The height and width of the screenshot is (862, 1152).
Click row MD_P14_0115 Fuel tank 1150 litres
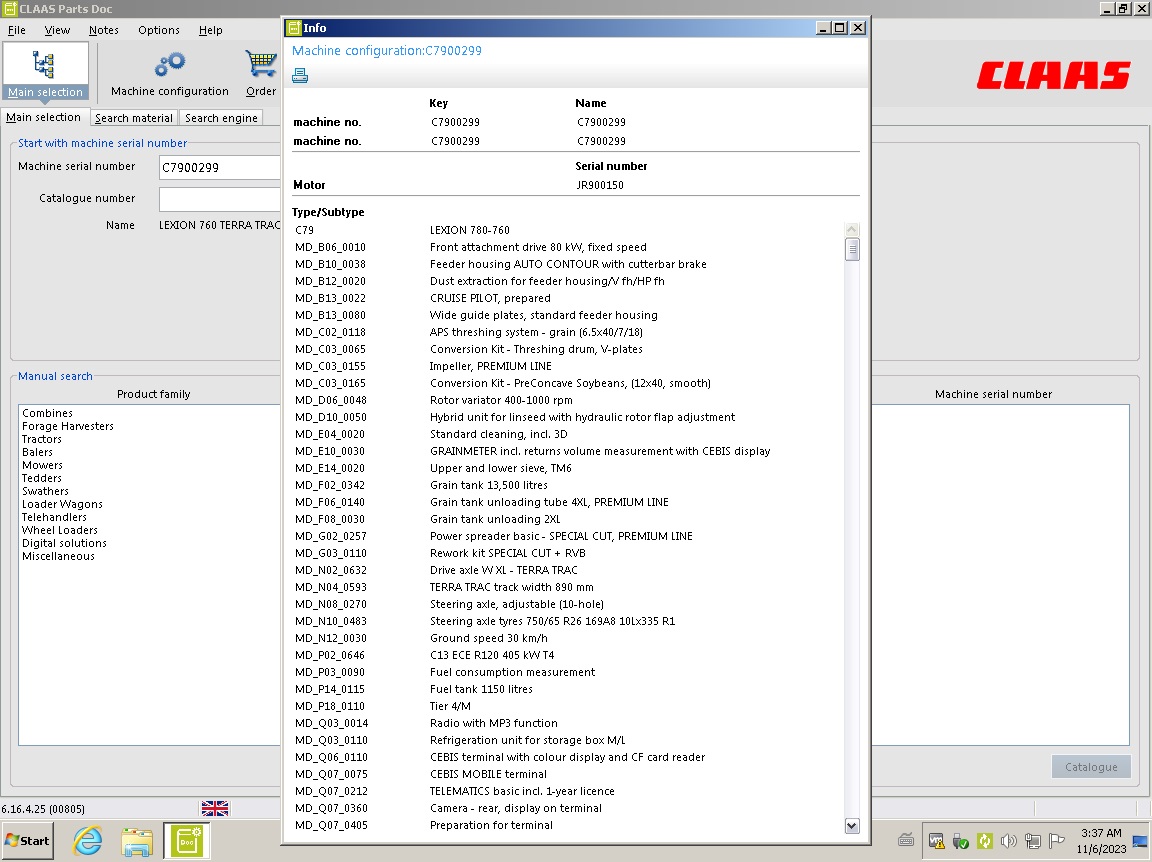(567, 689)
